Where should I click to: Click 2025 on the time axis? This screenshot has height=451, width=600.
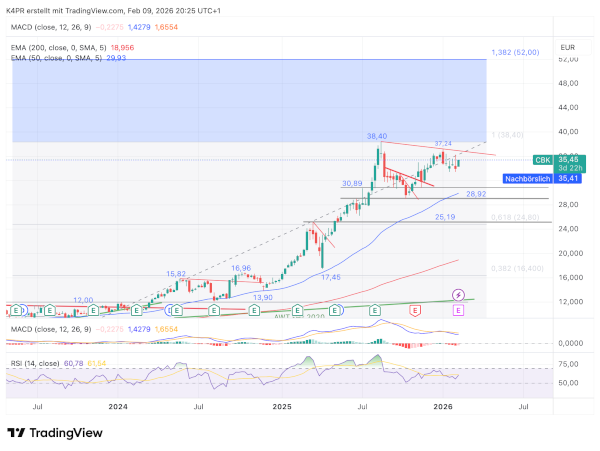[282, 407]
